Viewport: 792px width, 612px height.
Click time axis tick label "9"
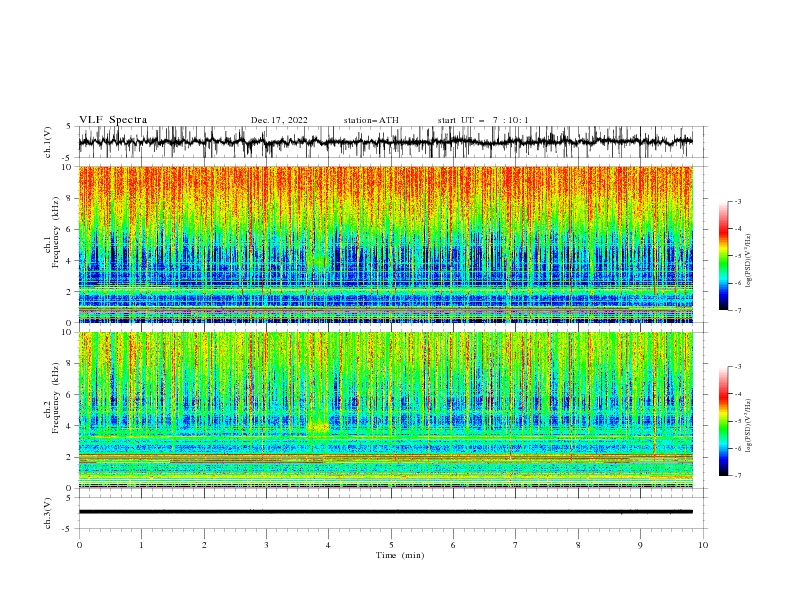[x=640, y=545]
